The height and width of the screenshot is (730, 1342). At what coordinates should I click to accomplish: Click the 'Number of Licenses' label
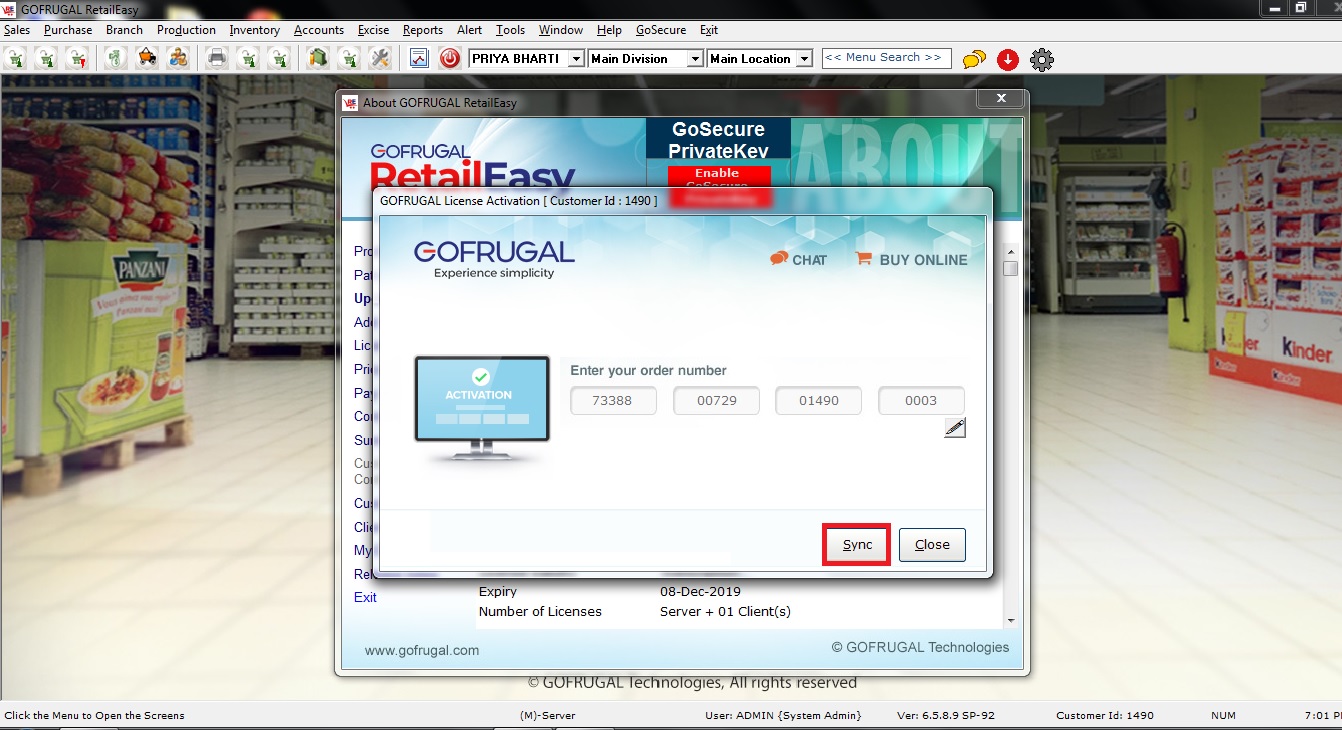540,611
